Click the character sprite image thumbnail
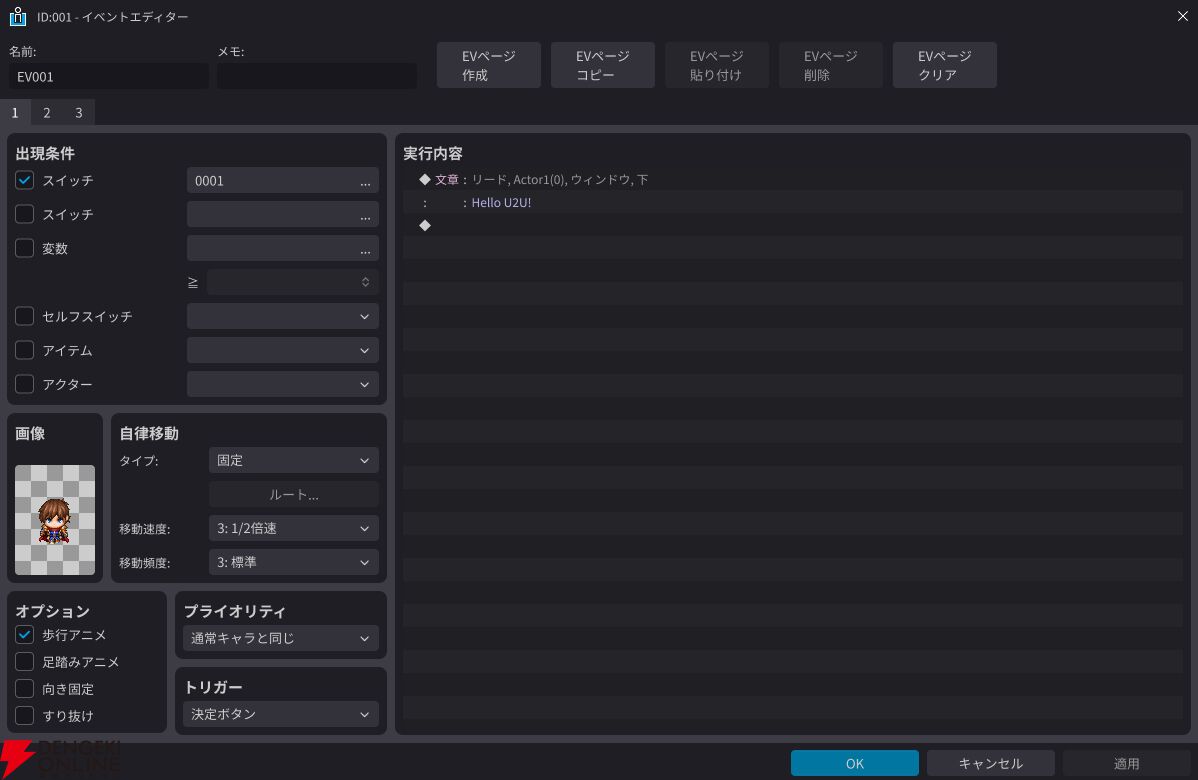This screenshot has width=1198, height=780. 55,519
